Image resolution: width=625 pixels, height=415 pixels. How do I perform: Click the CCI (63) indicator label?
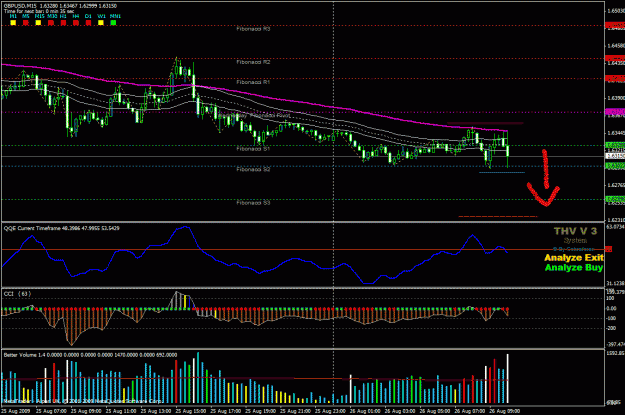17,294
